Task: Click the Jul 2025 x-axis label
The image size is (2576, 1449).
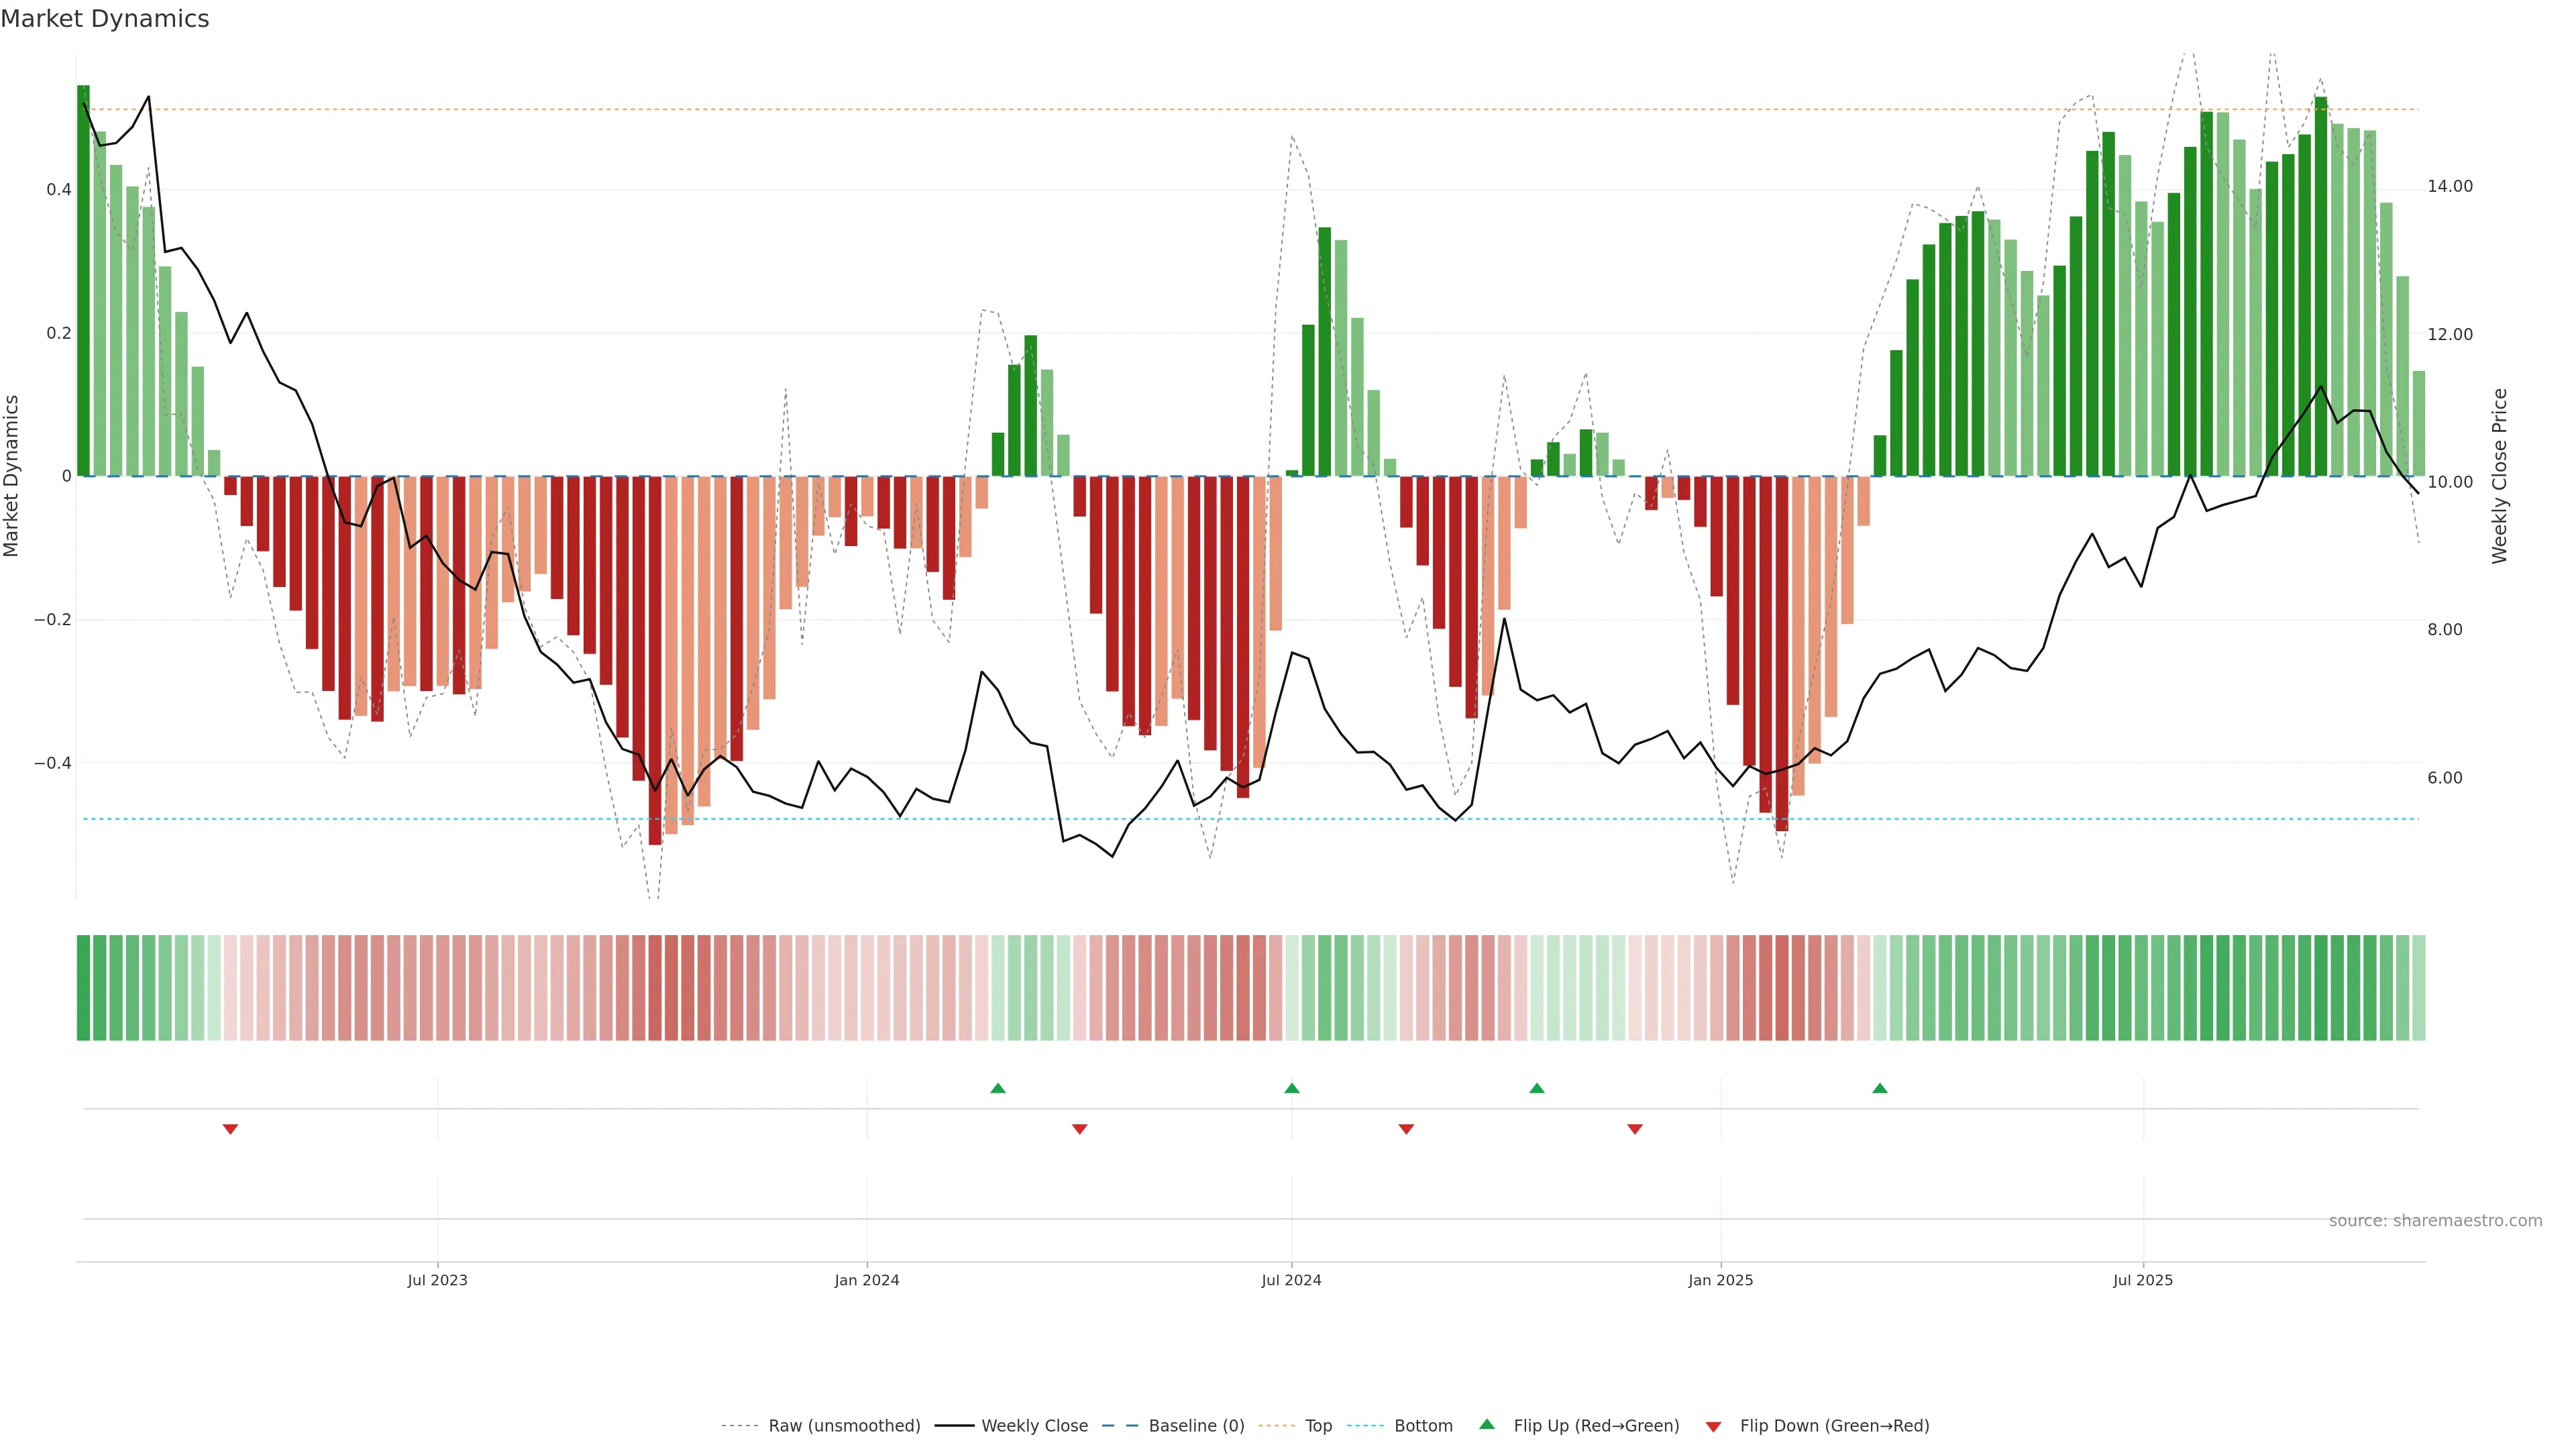Action: click(2142, 1280)
